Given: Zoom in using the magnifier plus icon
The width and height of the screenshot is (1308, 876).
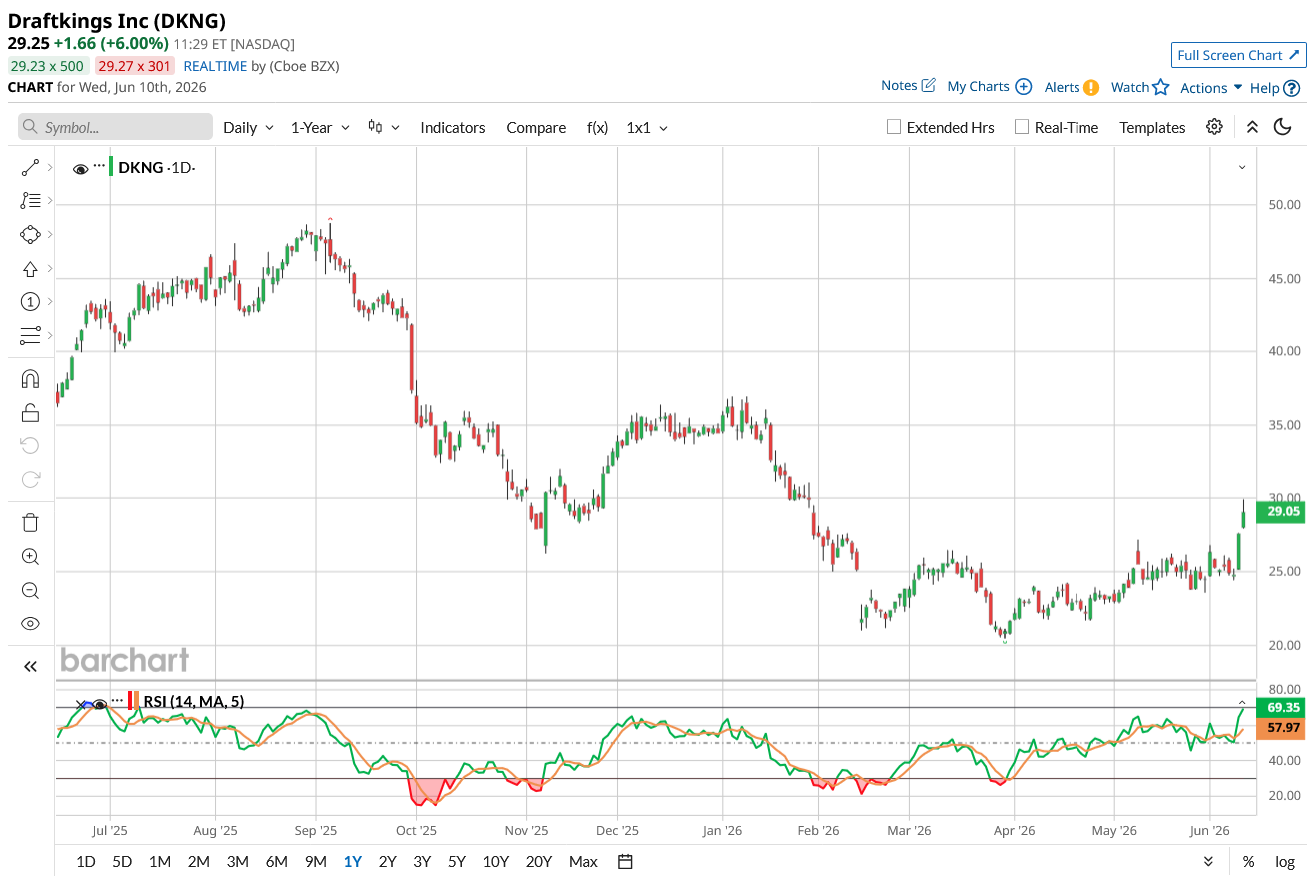Looking at the screenshot, I should click(30, 557).
